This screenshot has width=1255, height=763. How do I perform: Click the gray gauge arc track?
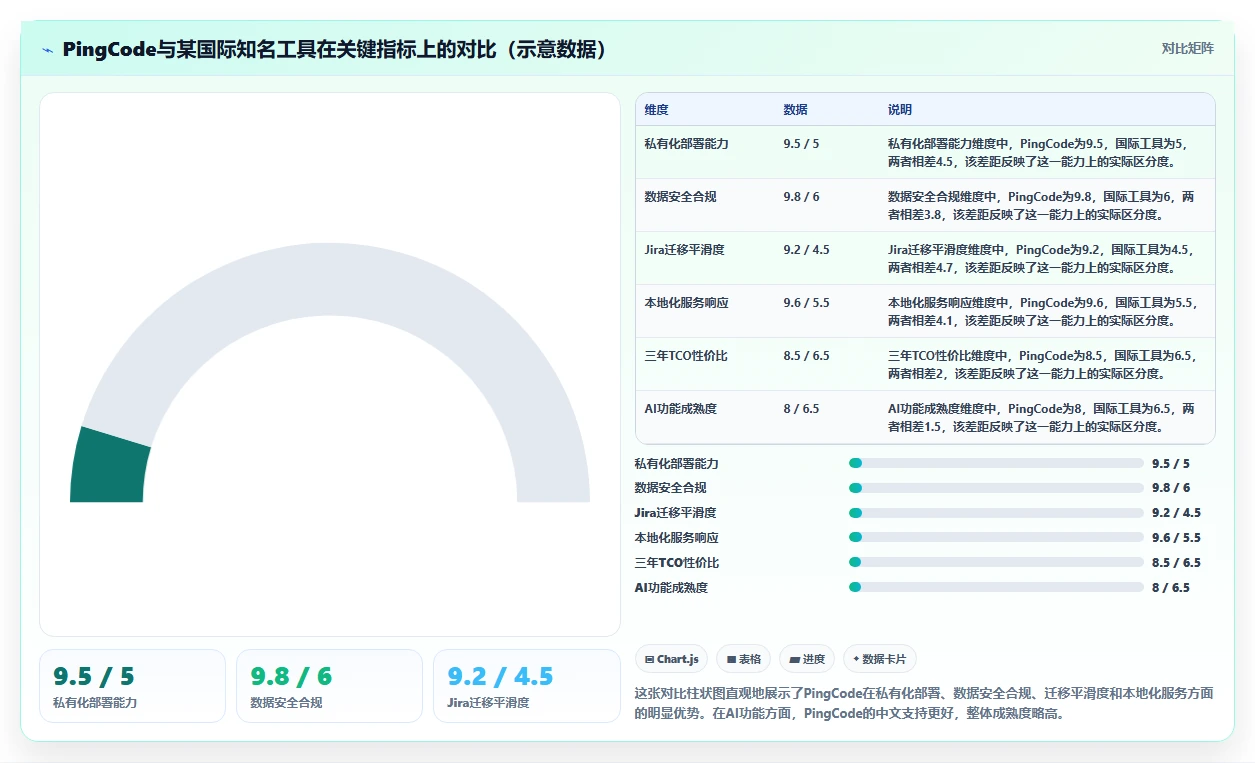tap(330, 279)
